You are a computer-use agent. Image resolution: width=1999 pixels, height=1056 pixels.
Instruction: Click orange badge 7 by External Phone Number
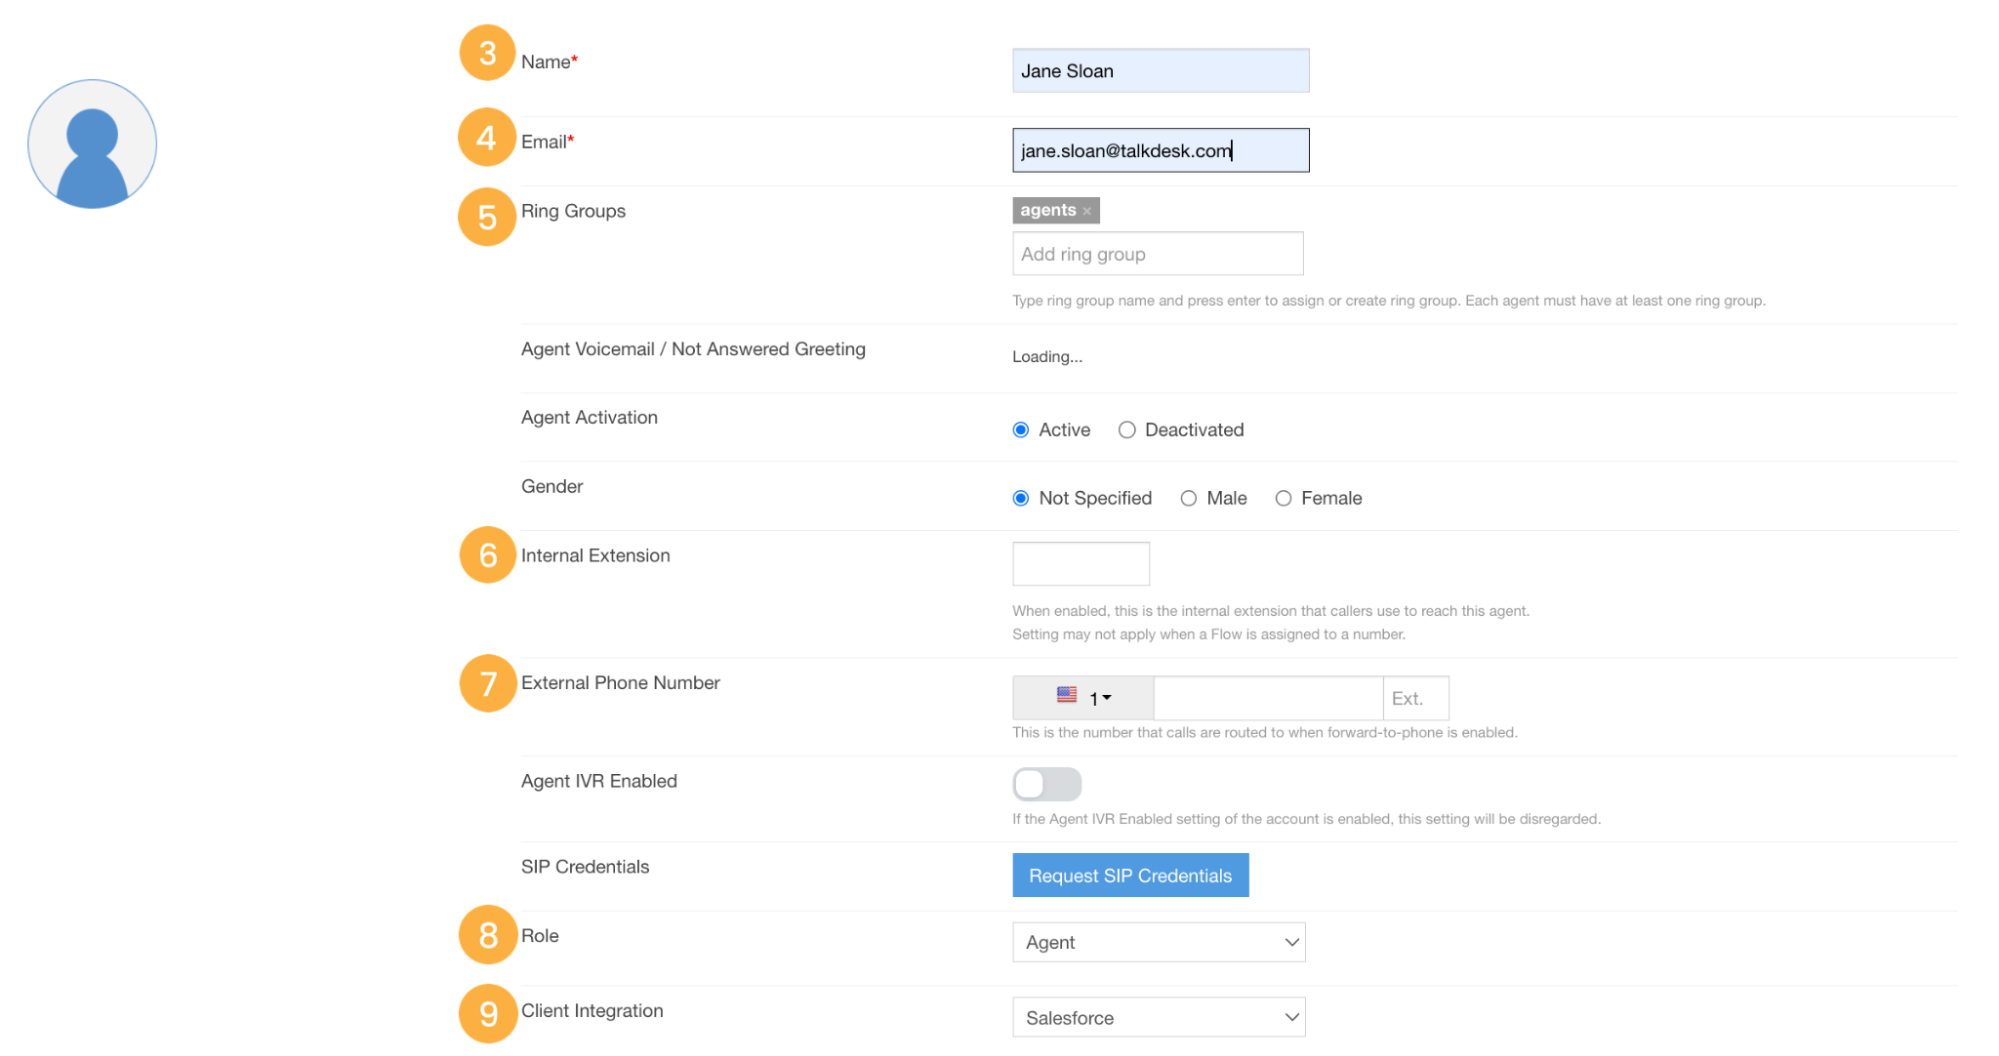click(x=486, y=683)
